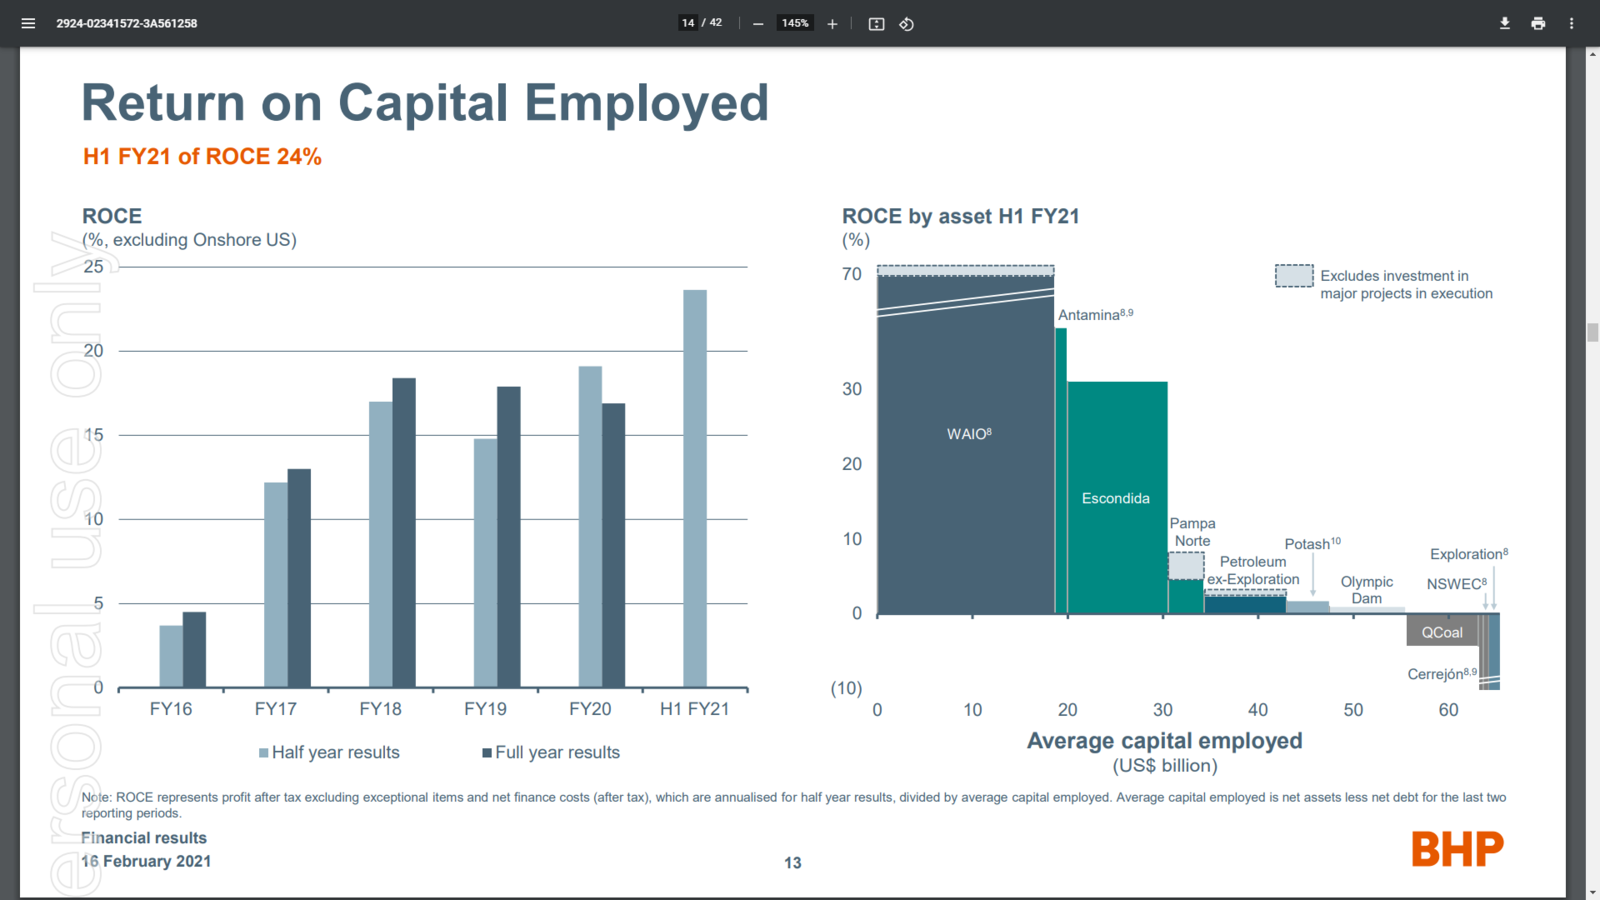
Task: Click the 'Average capital employed' axis title
Action: pyautogui.click(x=1165, y=741)
